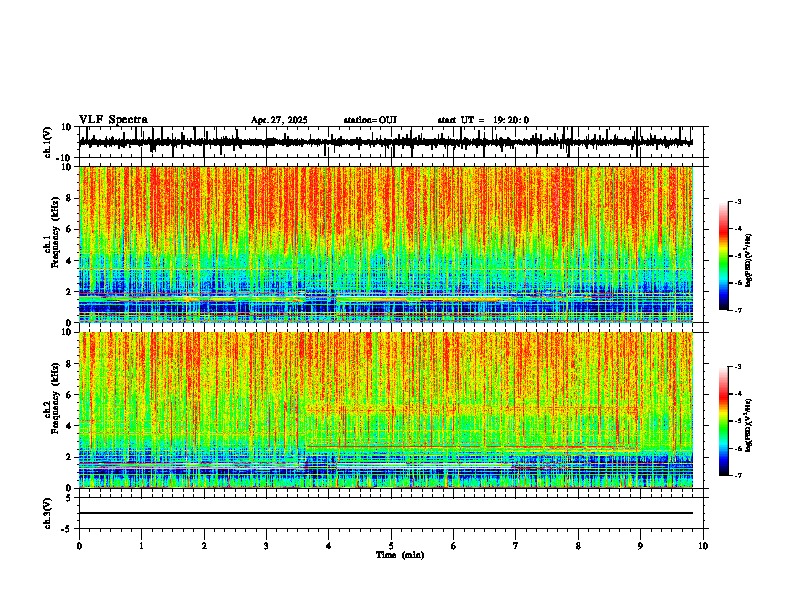Click time axis tick label "7"

click(516, 546)
